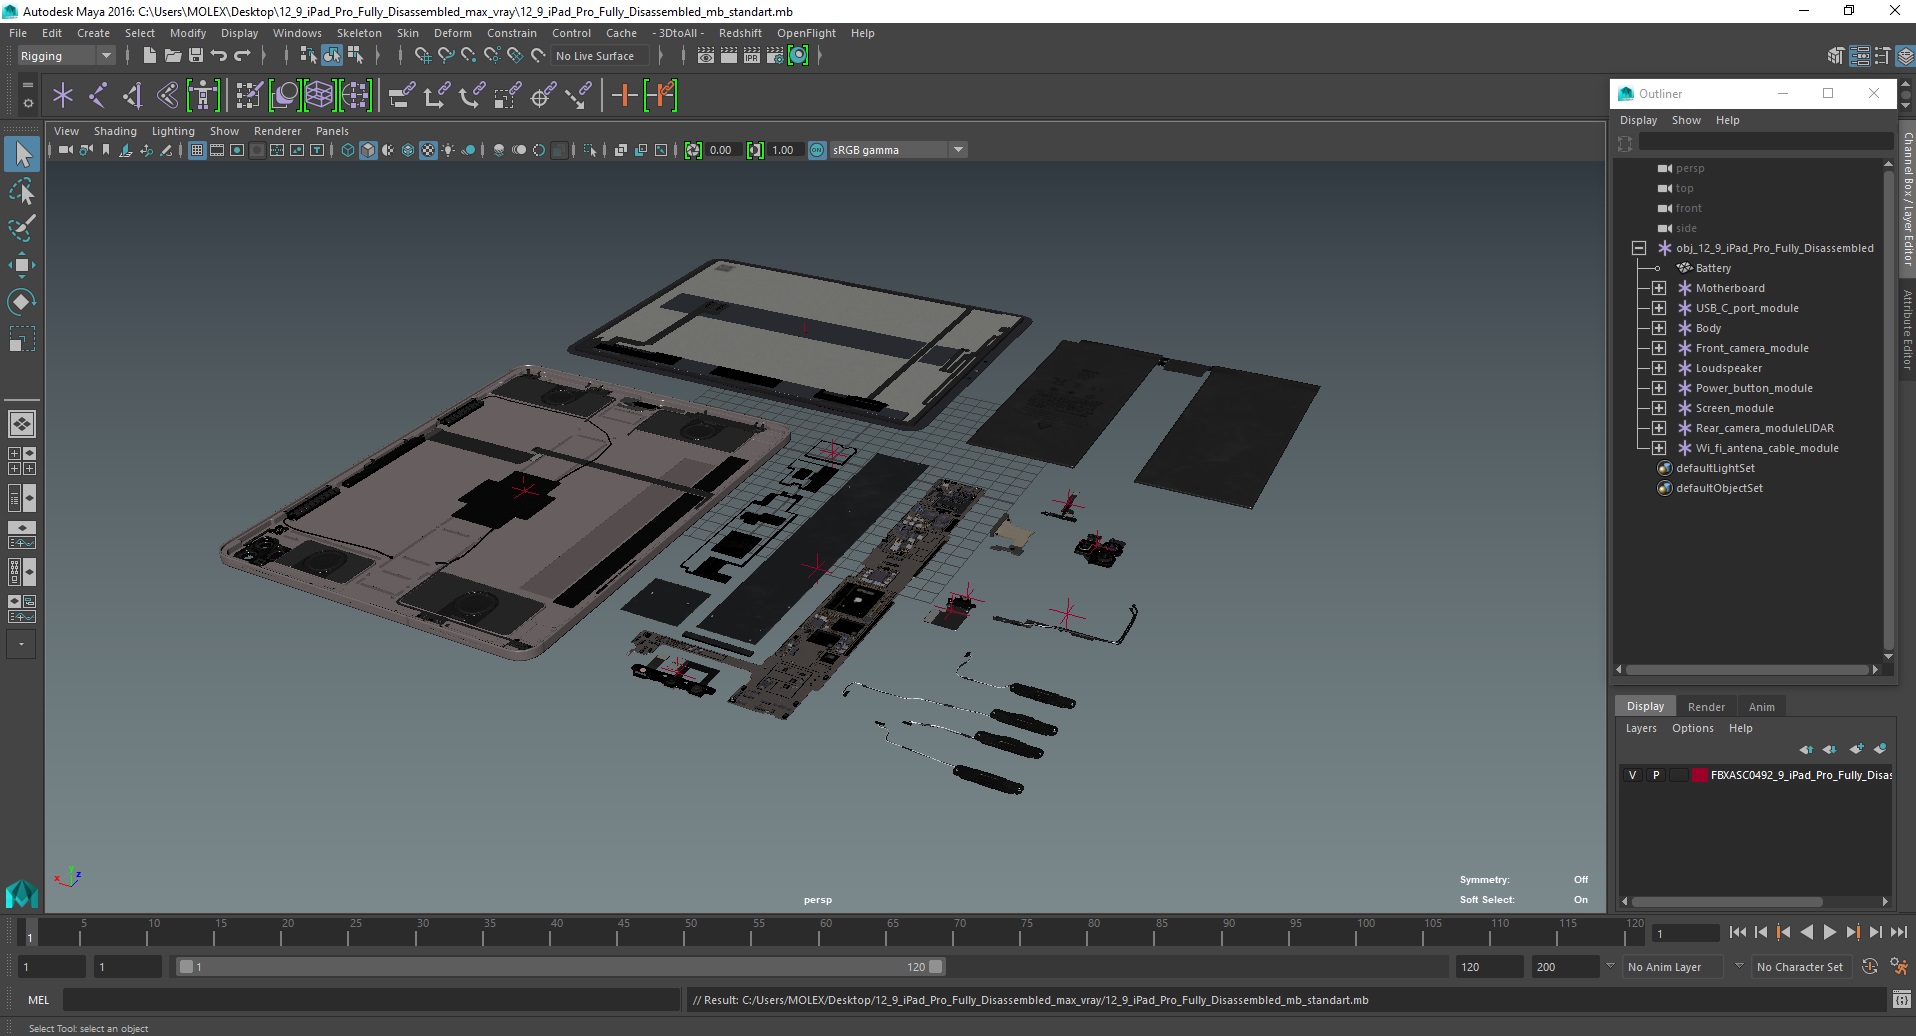Click the No Live Surface button

(595, 56)
